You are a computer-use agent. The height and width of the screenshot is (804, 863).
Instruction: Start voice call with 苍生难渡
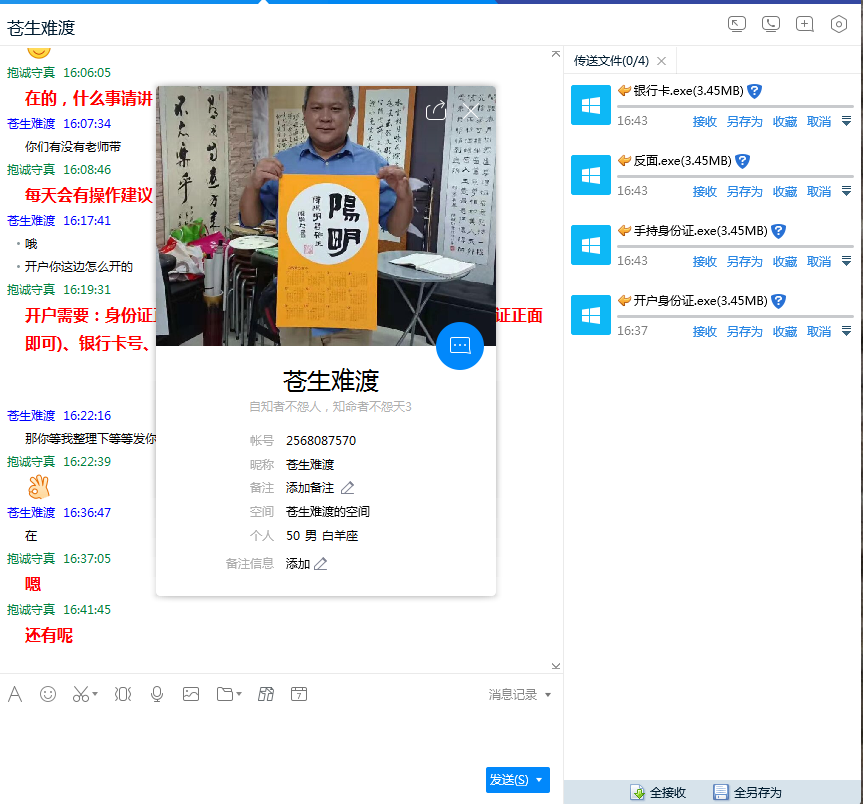[x=771, y=24]
